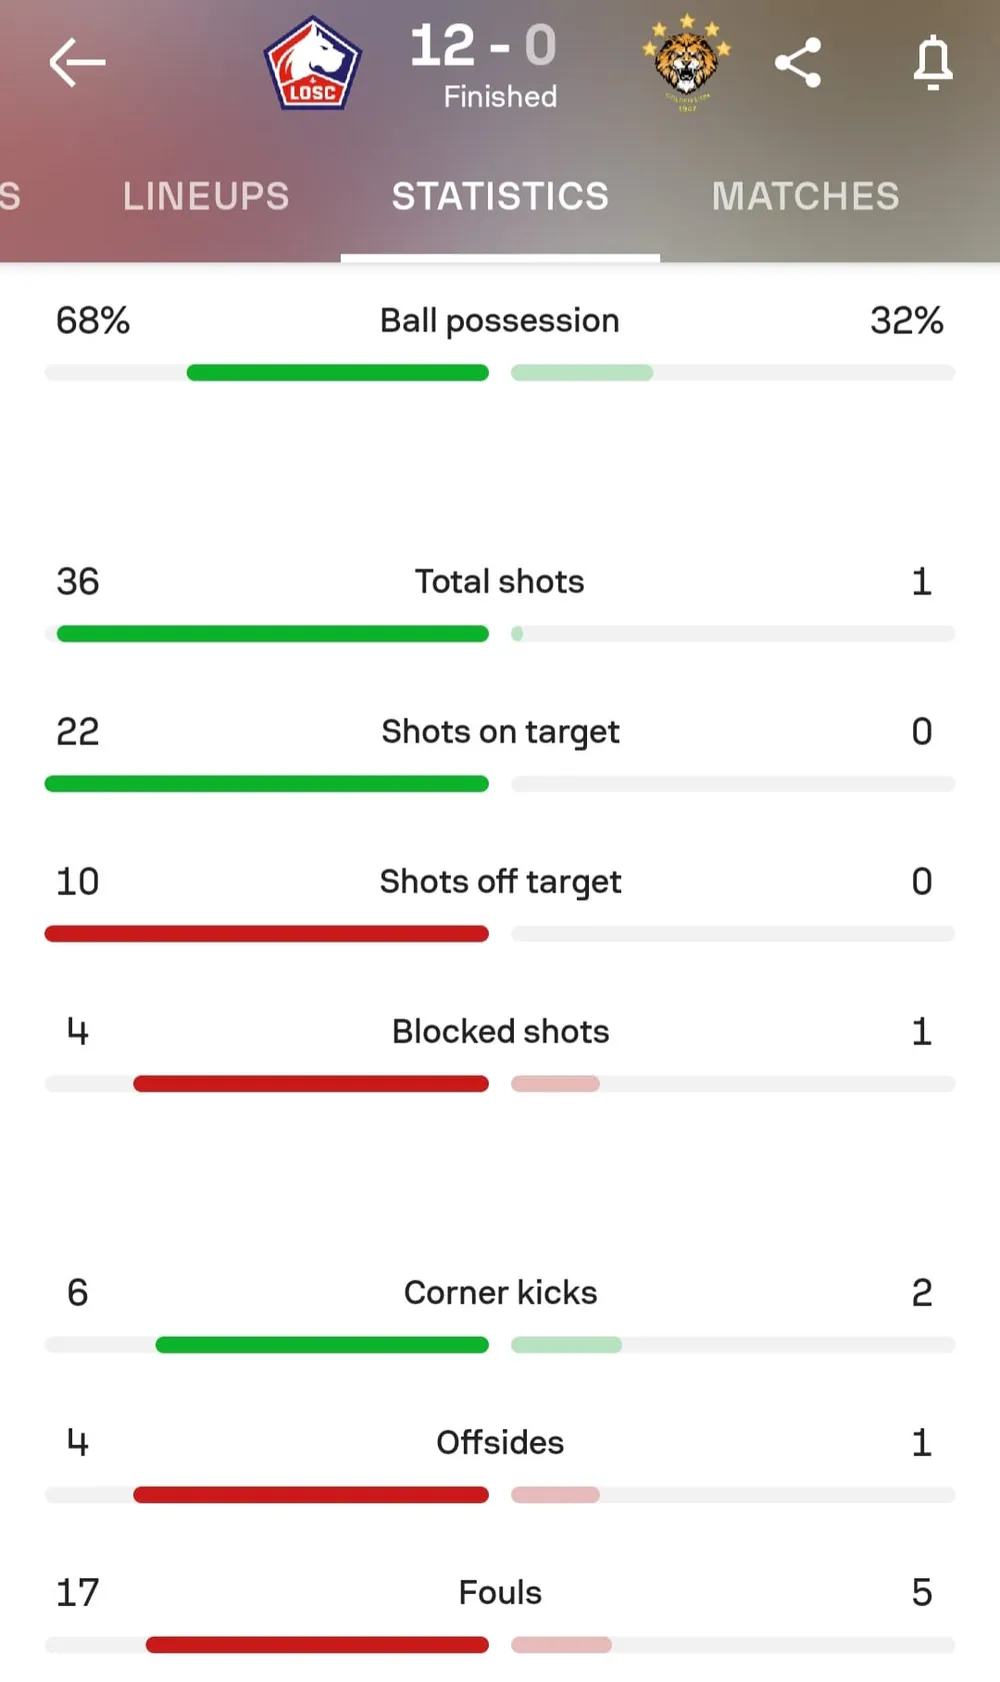Tap the 68% home possession value
The height and width of the screenshot is (1682, 1000).
[x=93, y=321]
